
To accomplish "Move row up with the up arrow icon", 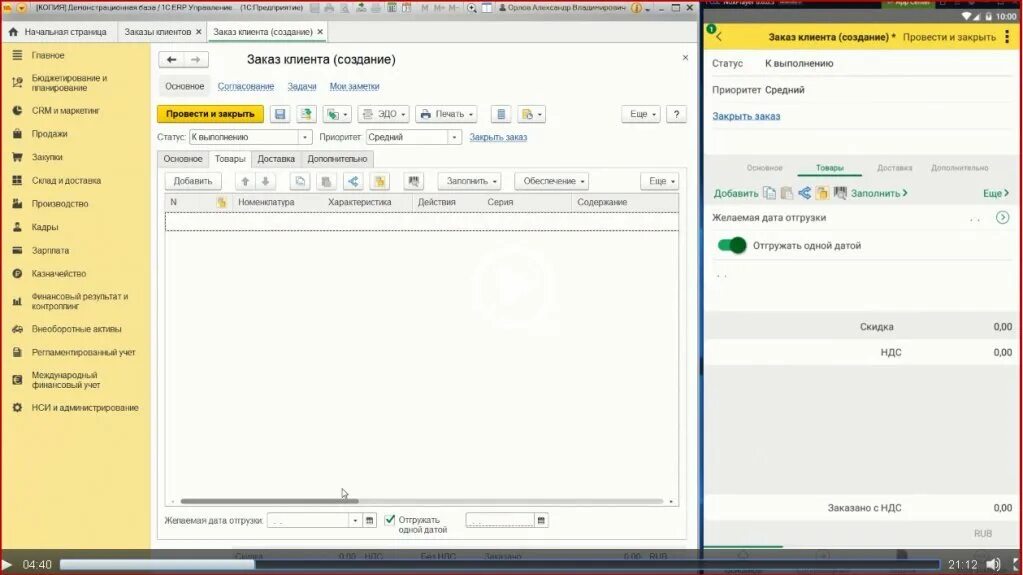I will tap(245, 181).
